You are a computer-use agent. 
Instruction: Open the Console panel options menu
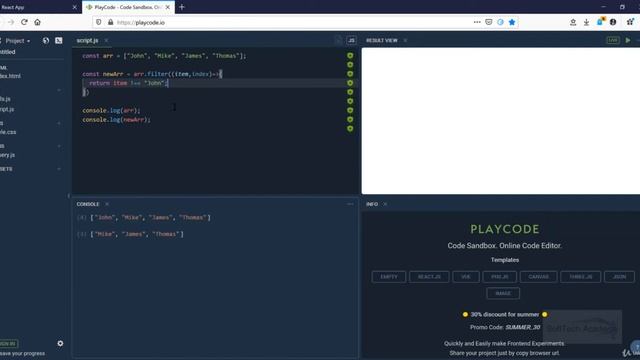click(350, 204)
